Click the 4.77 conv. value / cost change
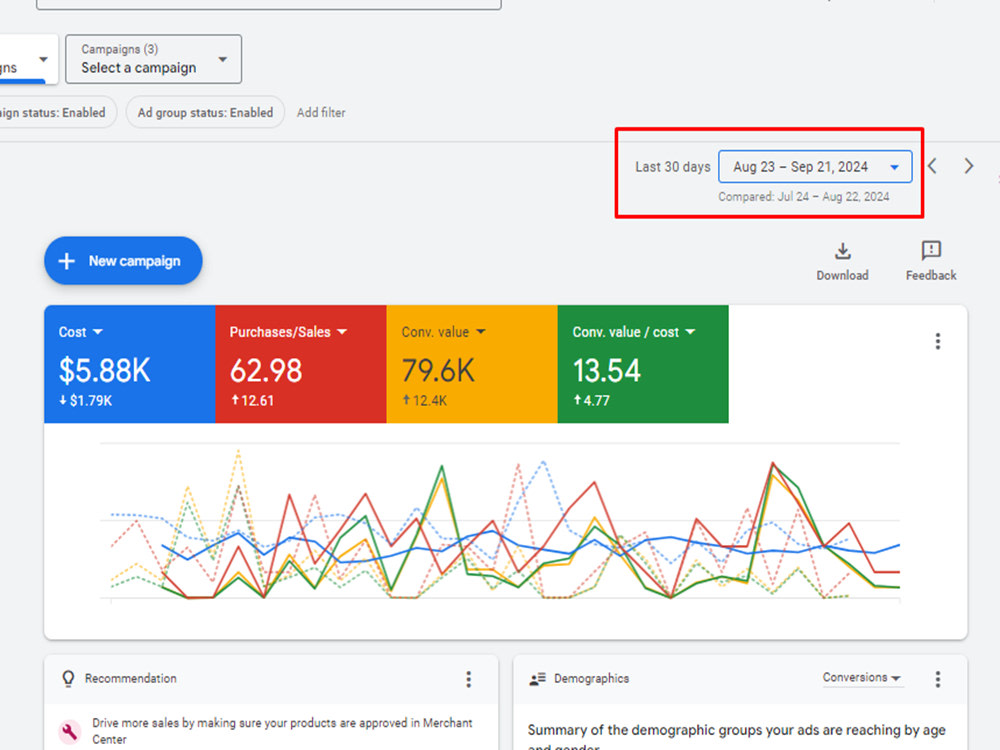This screenshot has height=750, width=1000. click(x=591, y=401)
